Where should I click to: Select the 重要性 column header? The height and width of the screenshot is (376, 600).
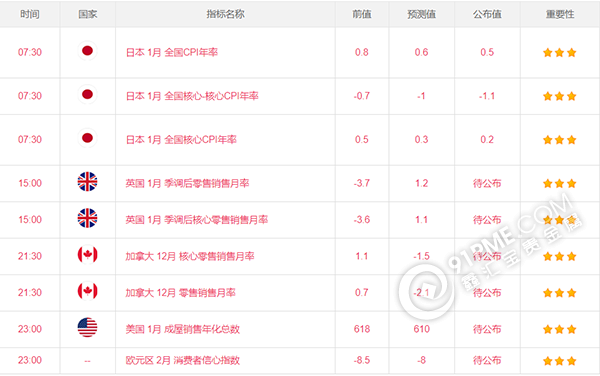click(560, 14)
